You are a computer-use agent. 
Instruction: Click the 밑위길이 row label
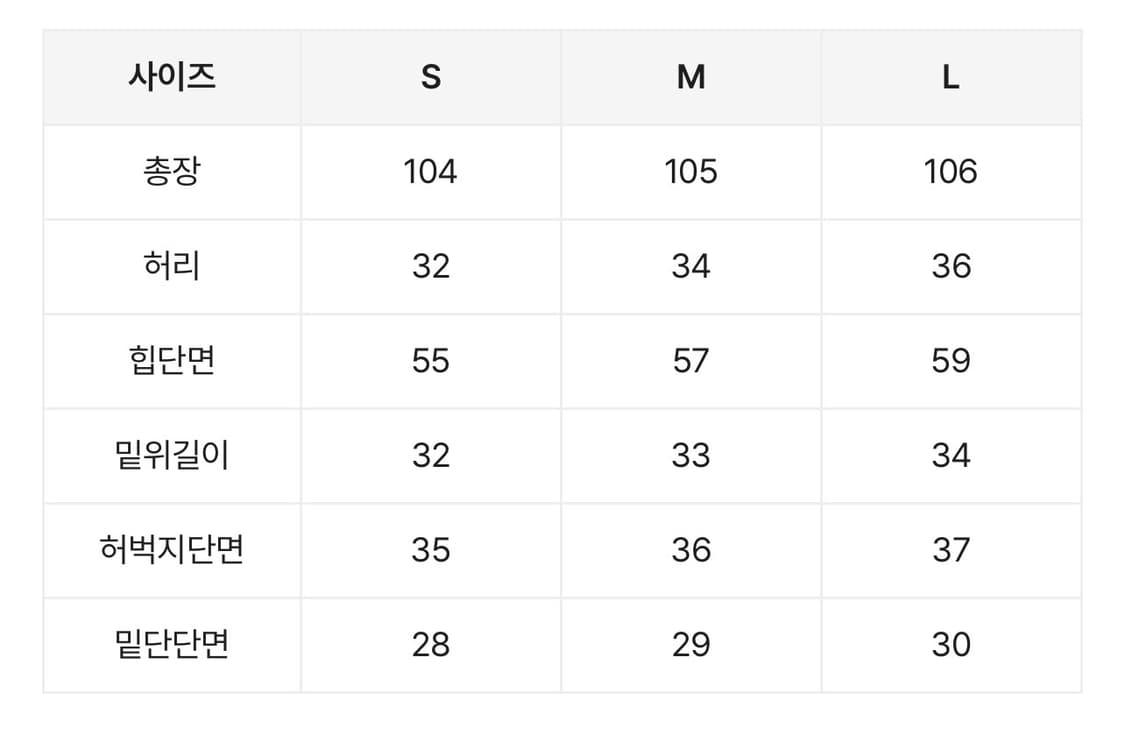[x=172, y=455]
